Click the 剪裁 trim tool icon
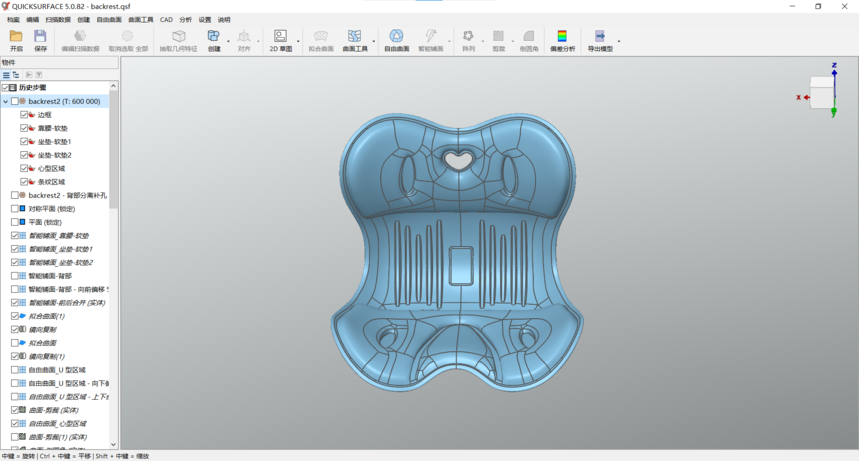Screen dimensions: 859x461 click(498, 36)
